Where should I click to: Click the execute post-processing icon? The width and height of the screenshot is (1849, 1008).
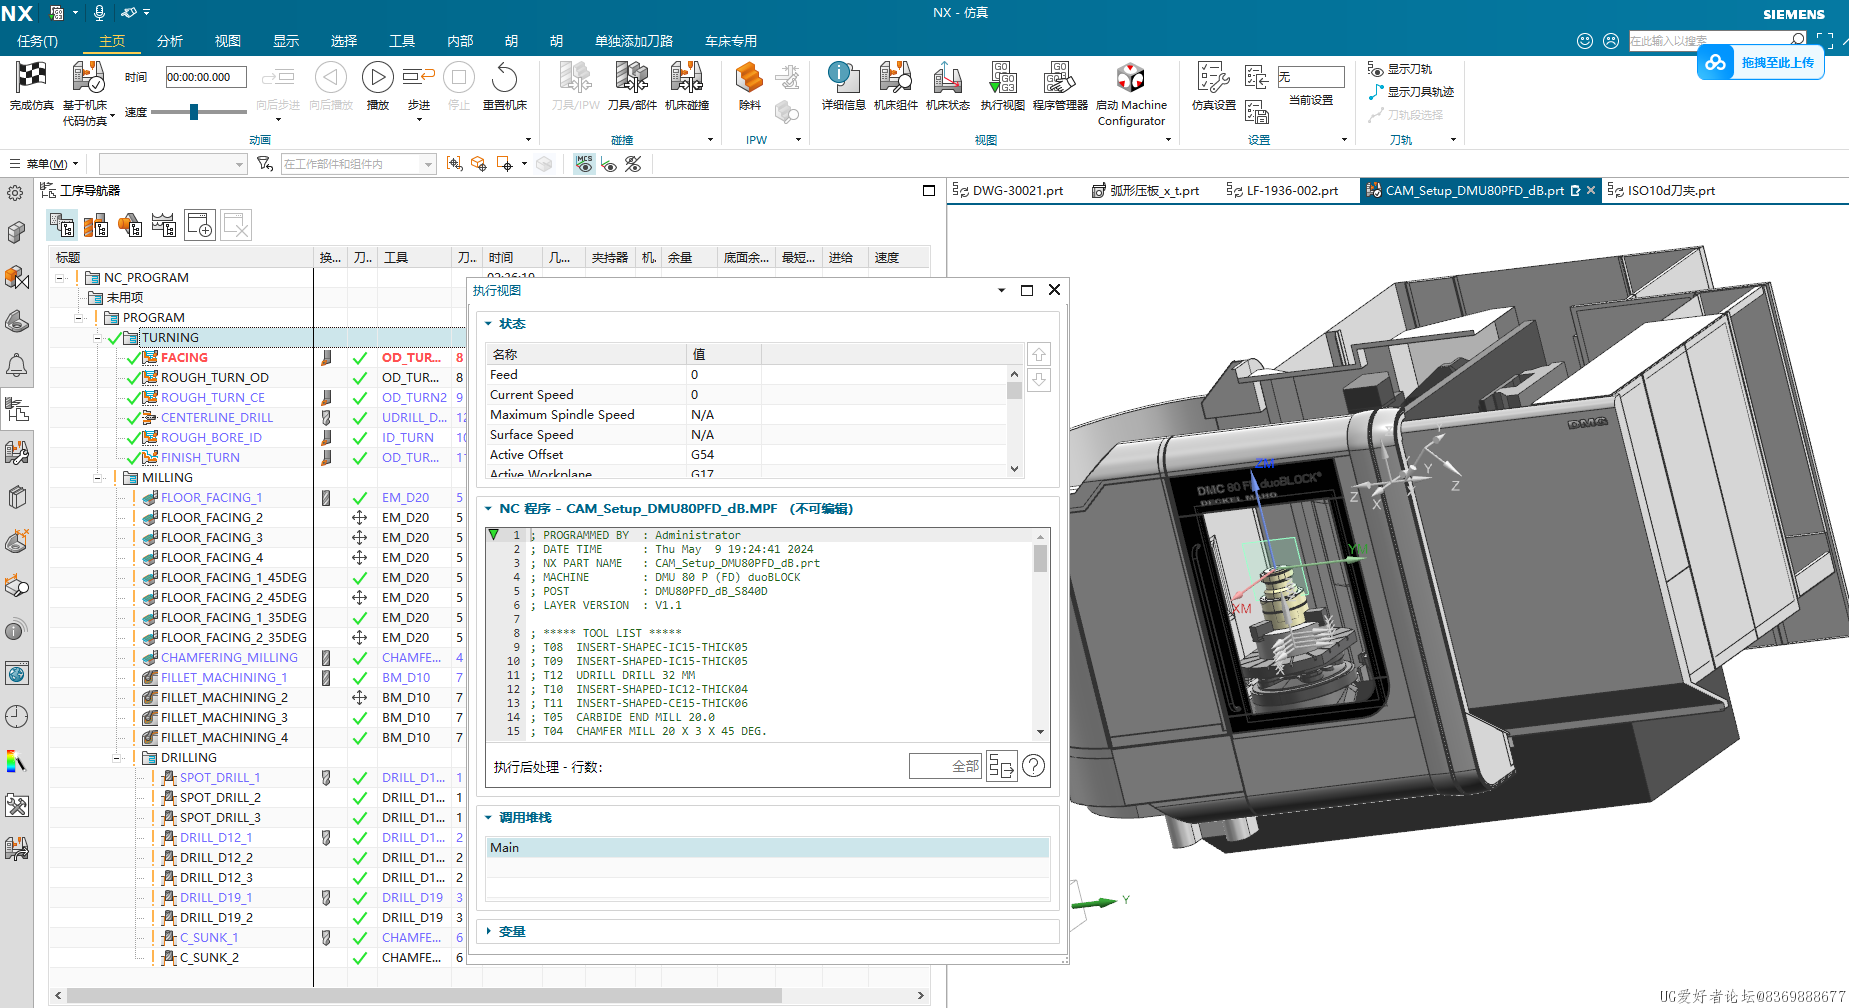tap(1001, 766)
